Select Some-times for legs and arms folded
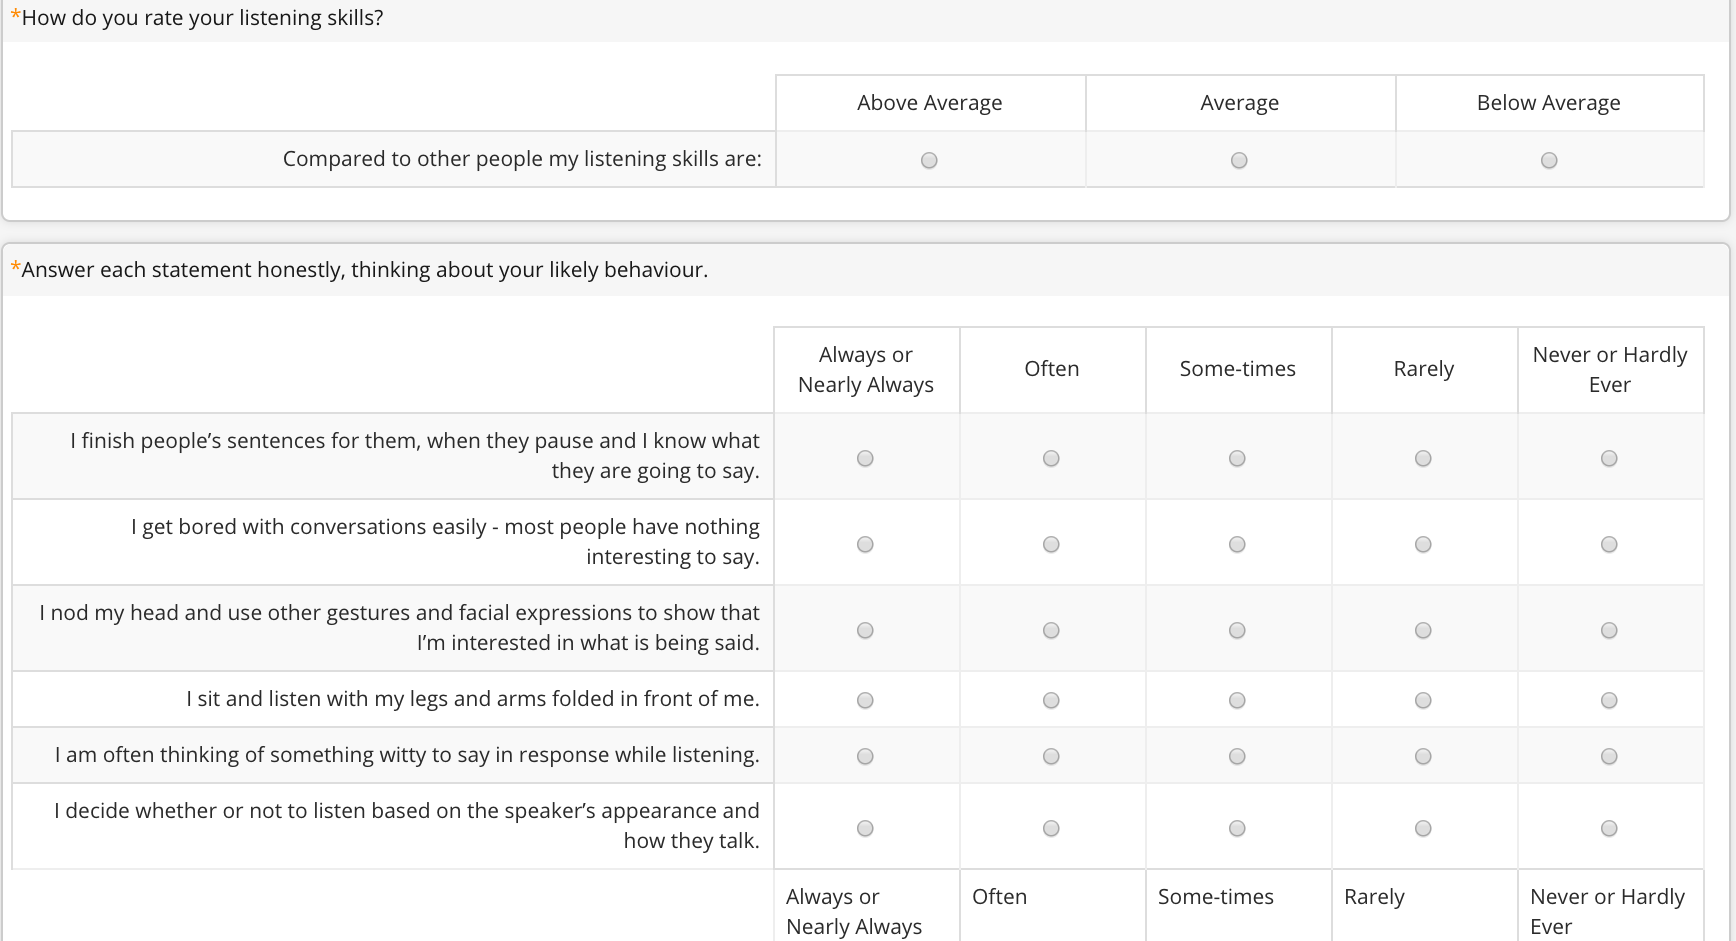This screenshot has width=1736, height=941. point(1237,700)
